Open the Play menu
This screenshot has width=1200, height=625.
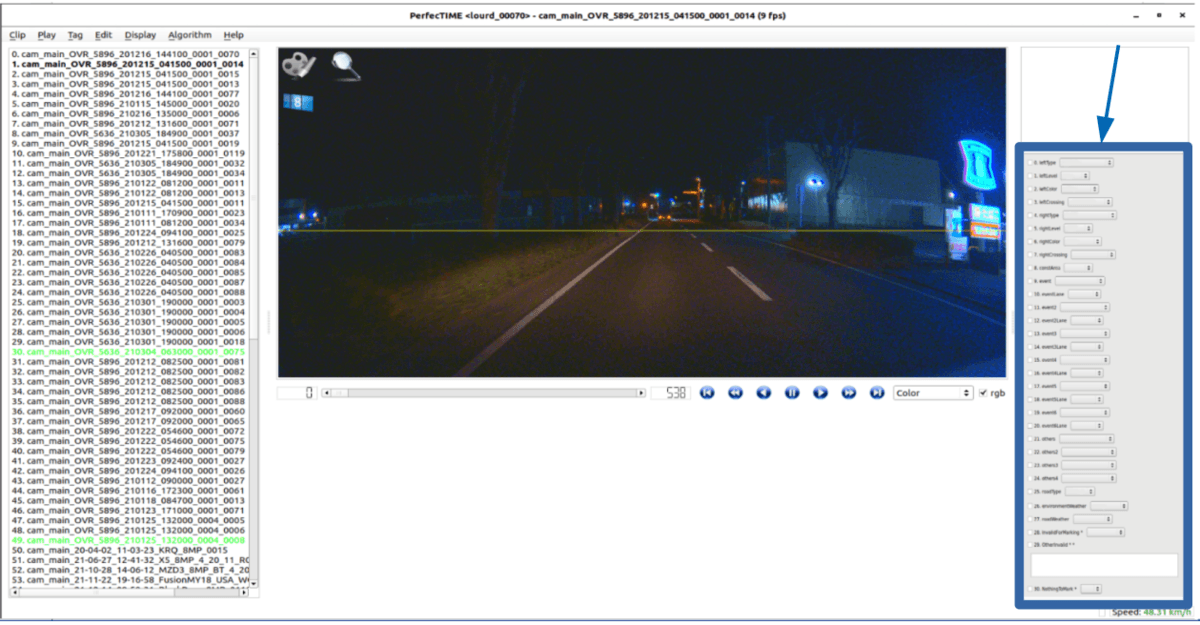tap(46, 35)
